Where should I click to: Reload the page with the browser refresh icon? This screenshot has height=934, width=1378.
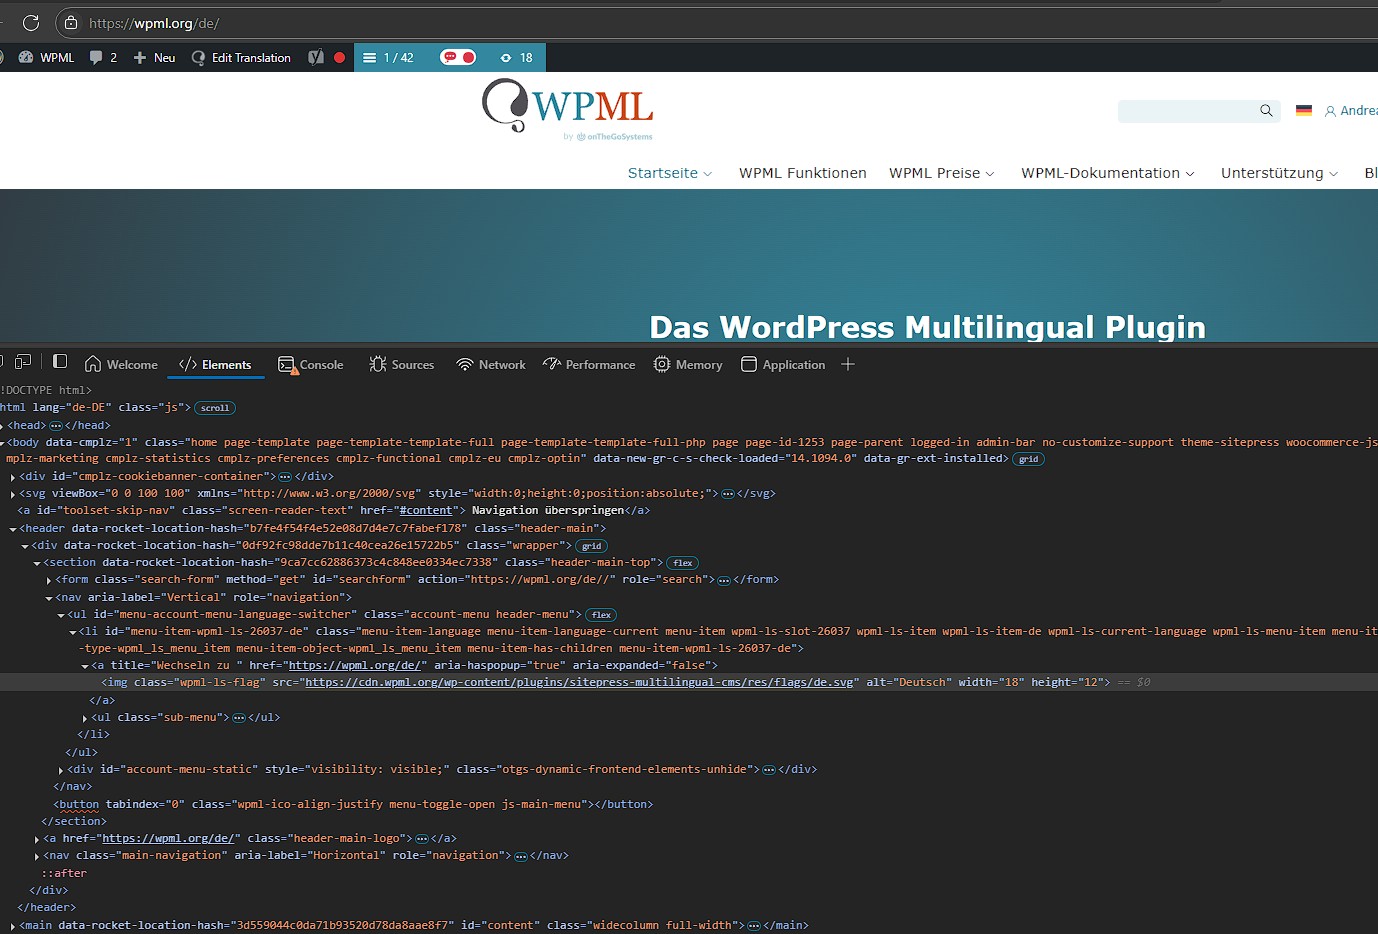(x=31, y=23)
